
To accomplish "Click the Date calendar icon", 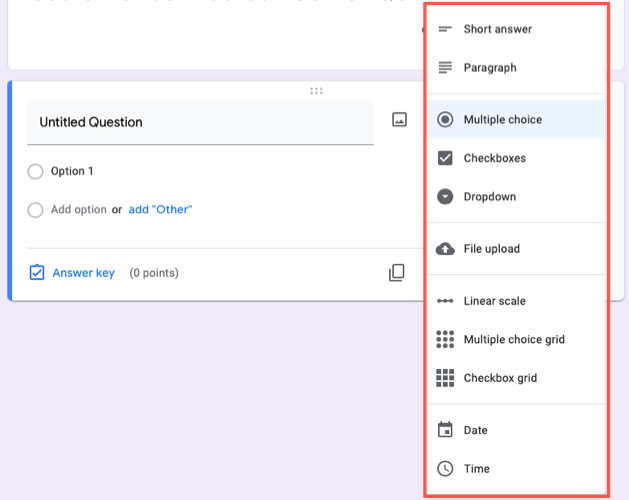I will (x=446, y=430).
